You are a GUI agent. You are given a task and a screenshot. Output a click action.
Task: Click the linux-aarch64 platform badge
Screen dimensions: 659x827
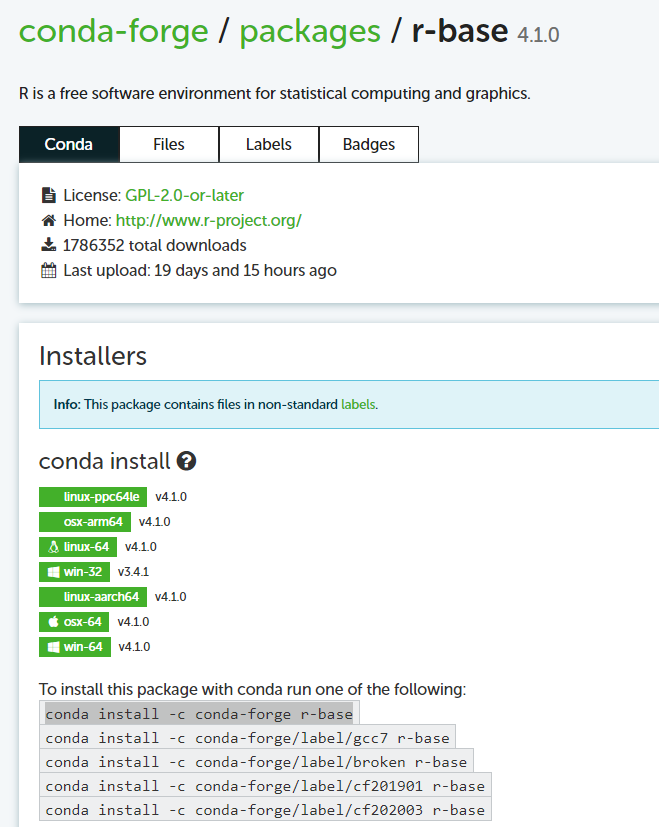92,596
